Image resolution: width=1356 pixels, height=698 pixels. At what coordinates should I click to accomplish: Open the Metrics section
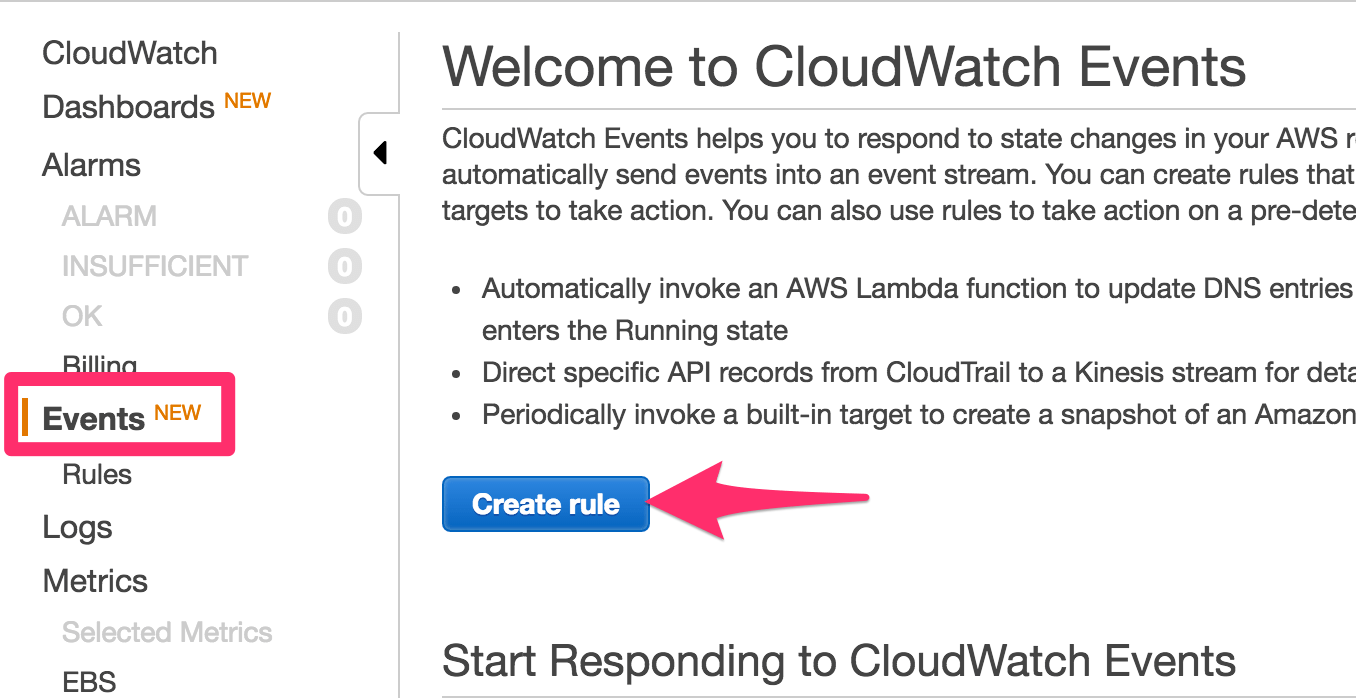[94, 581]
